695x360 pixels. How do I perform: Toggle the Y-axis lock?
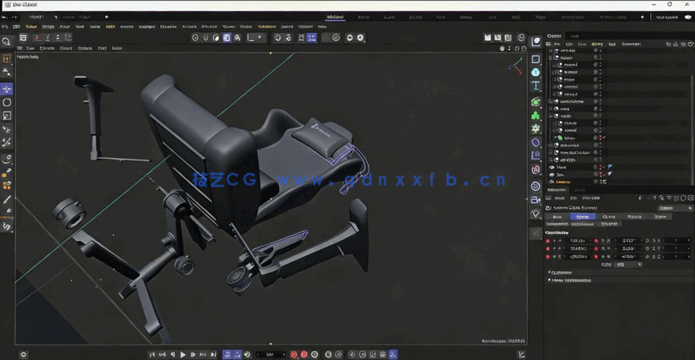click(47, 38)
